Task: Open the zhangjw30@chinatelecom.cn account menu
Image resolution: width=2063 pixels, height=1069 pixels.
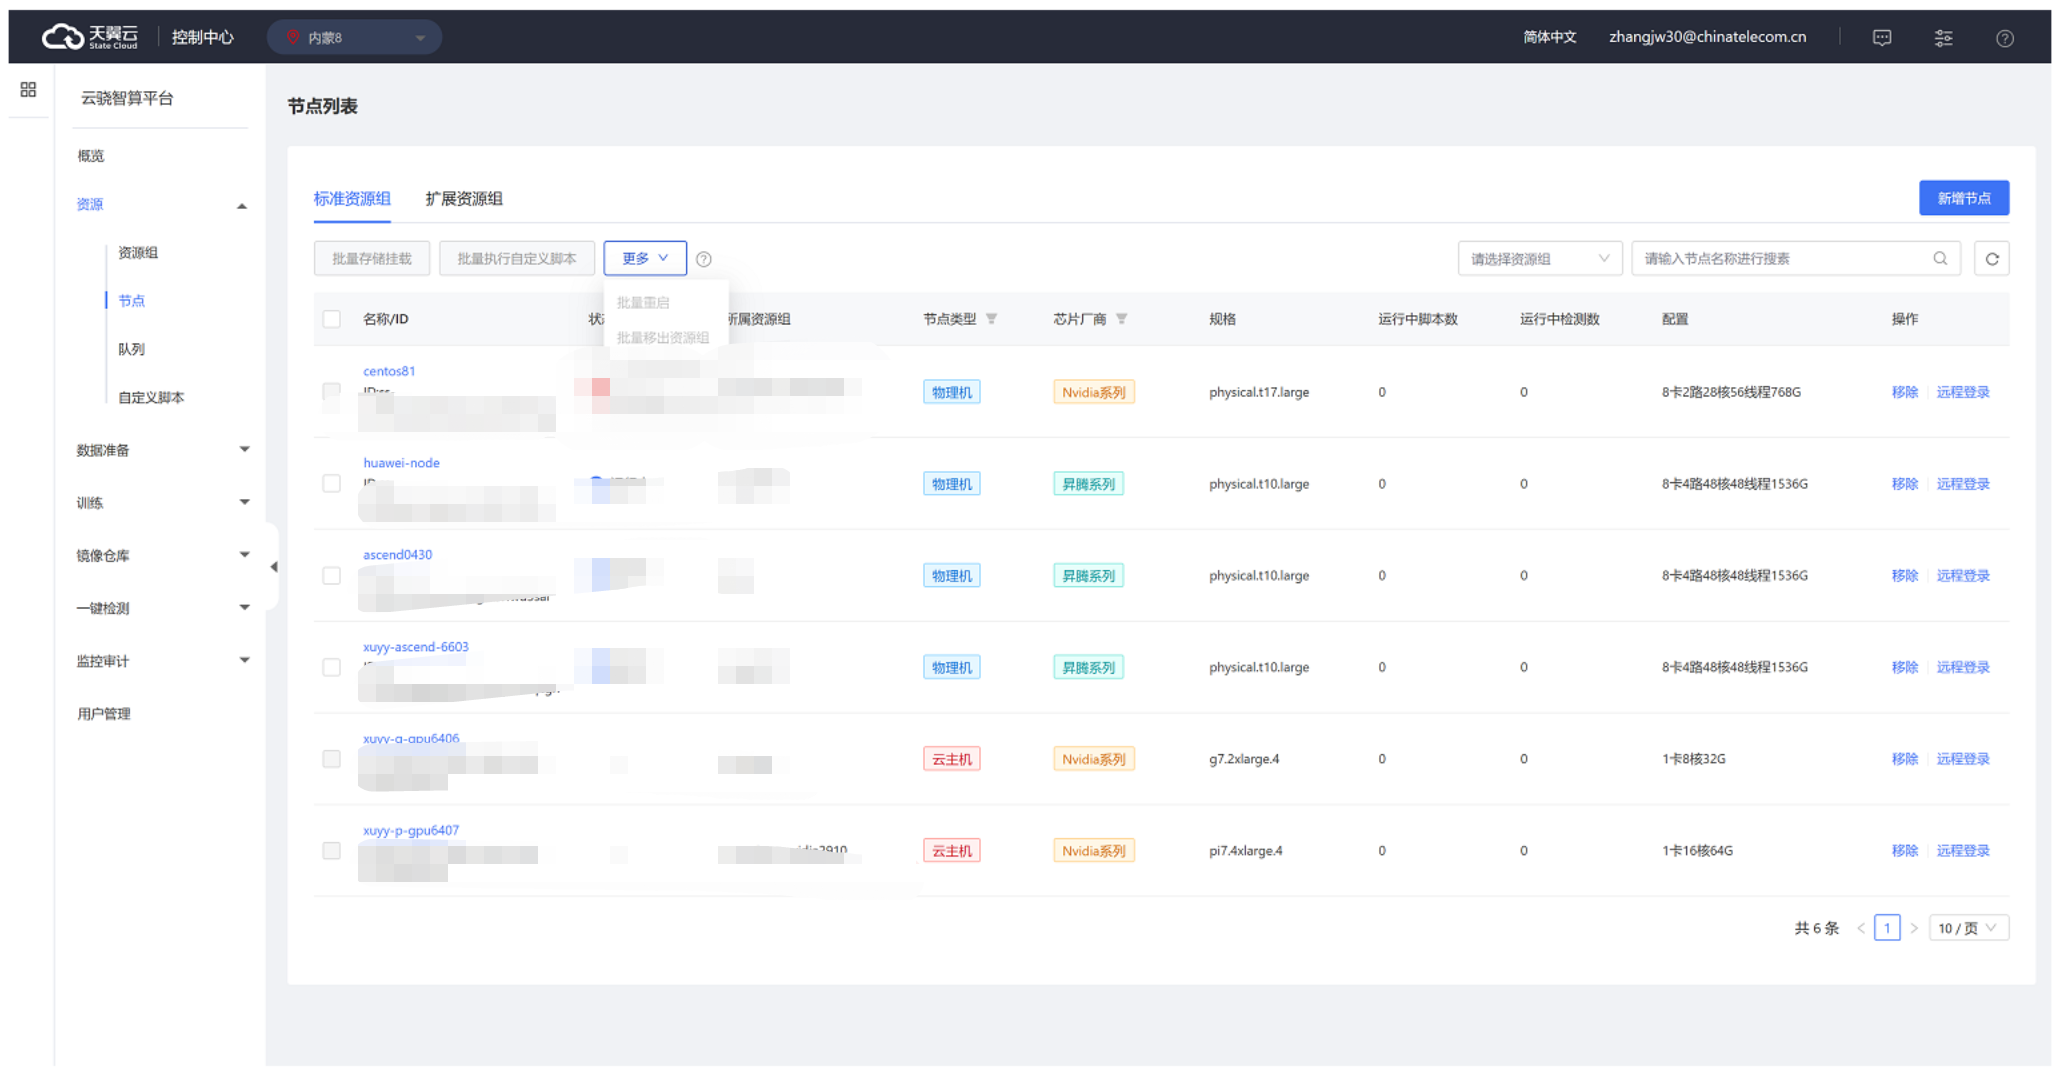Action: [1707, 37]
